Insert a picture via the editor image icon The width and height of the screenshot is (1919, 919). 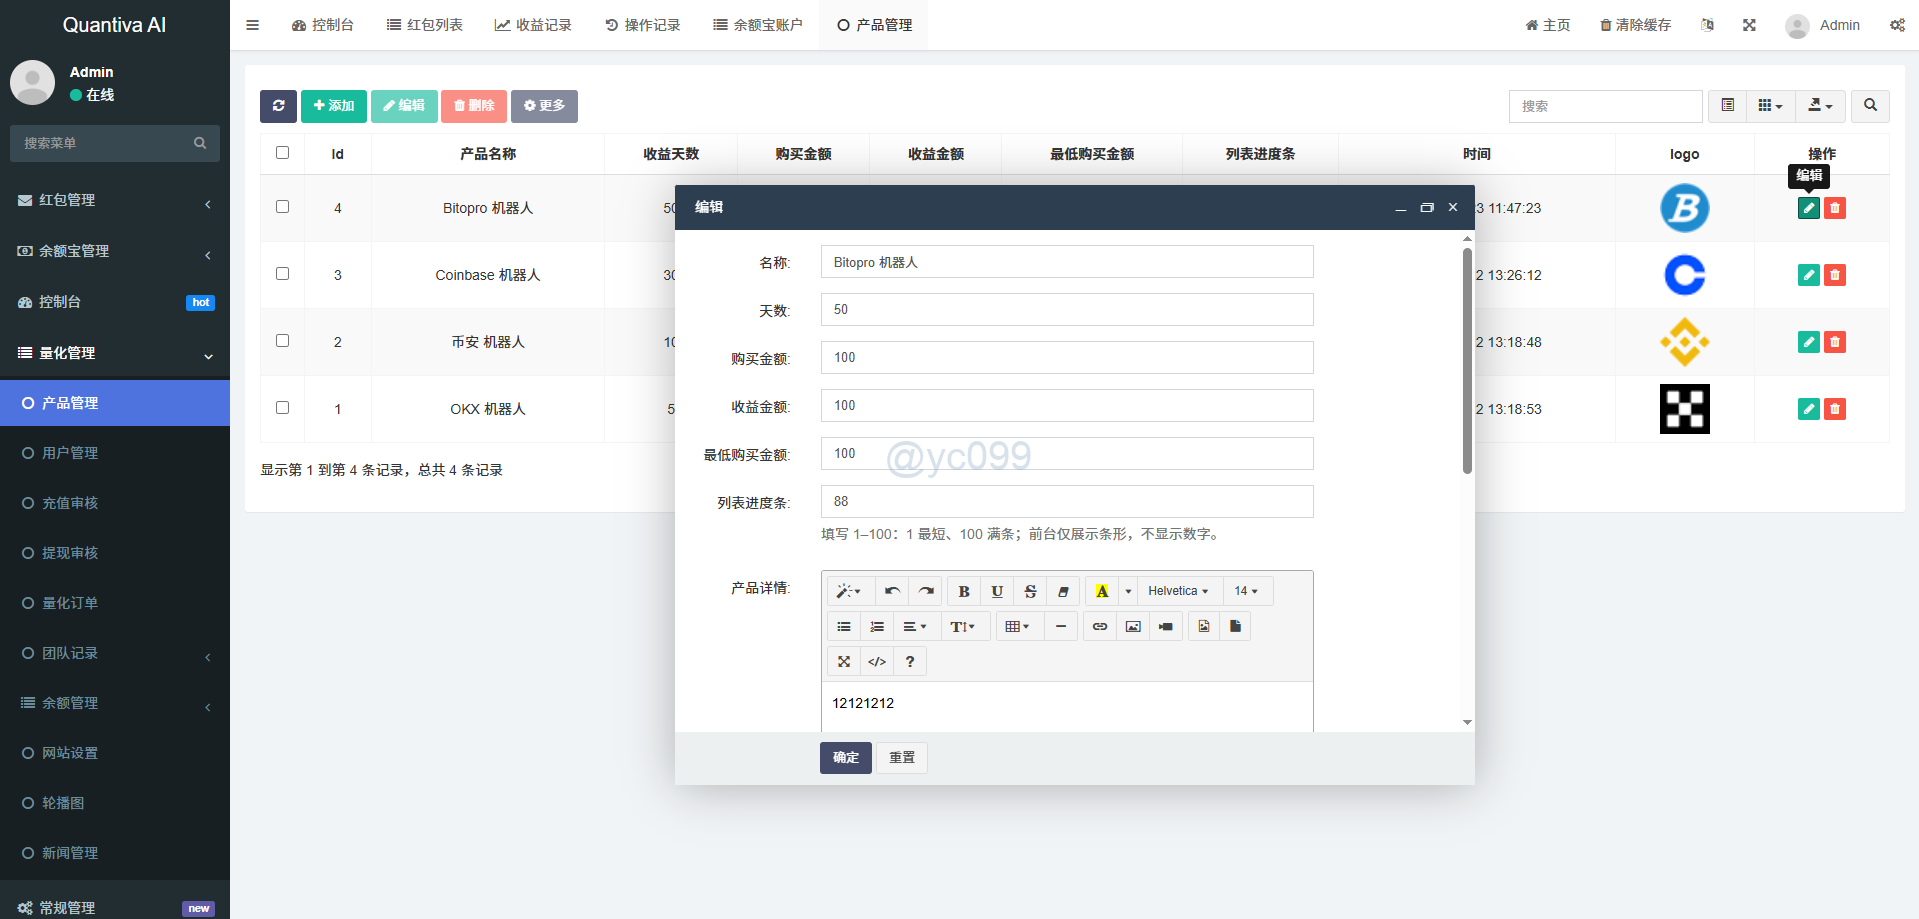[1133, 626]
